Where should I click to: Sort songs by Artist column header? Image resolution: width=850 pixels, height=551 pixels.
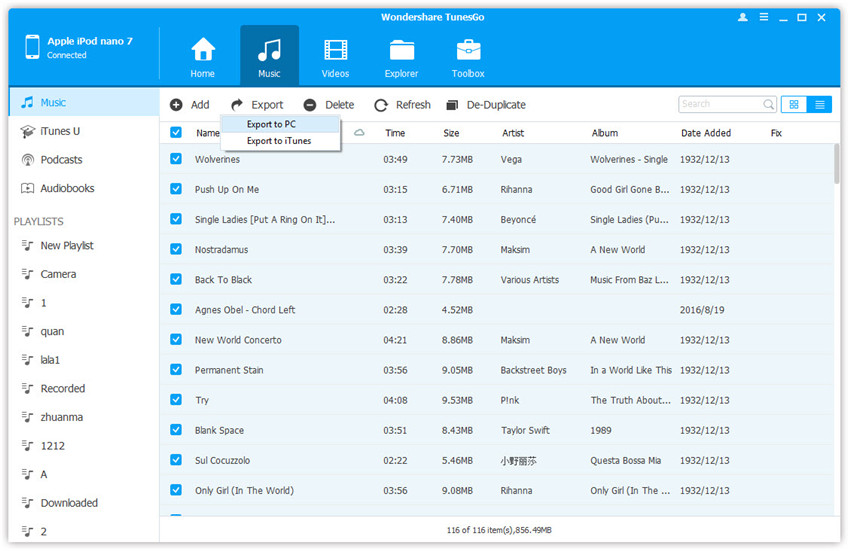[x=513, y=133]
